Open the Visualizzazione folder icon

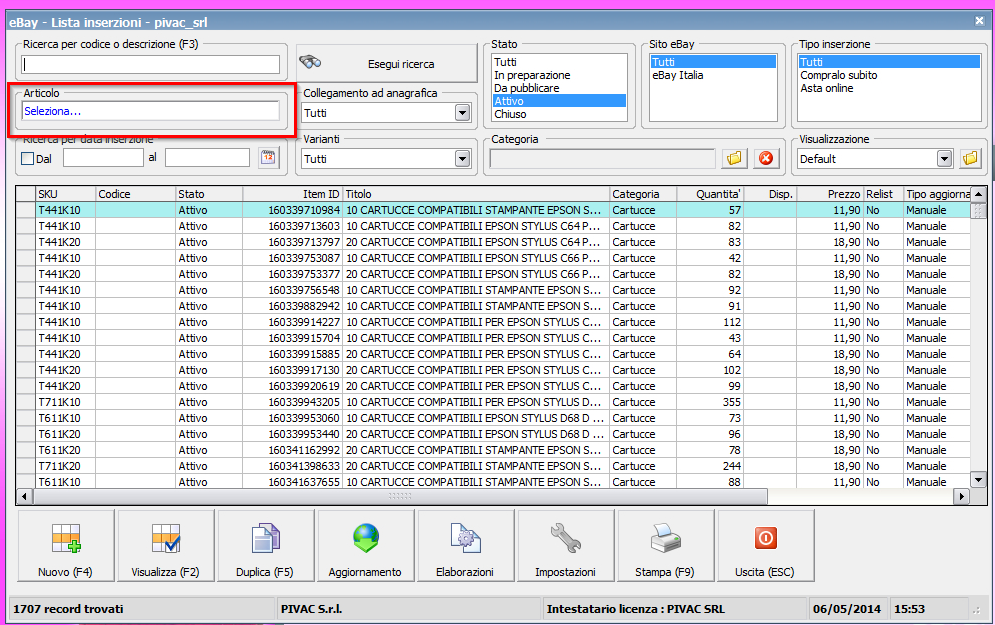tap(970, 158)
